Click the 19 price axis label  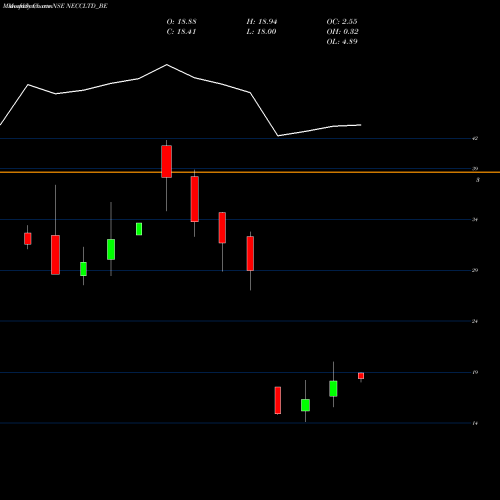point(475,372)
